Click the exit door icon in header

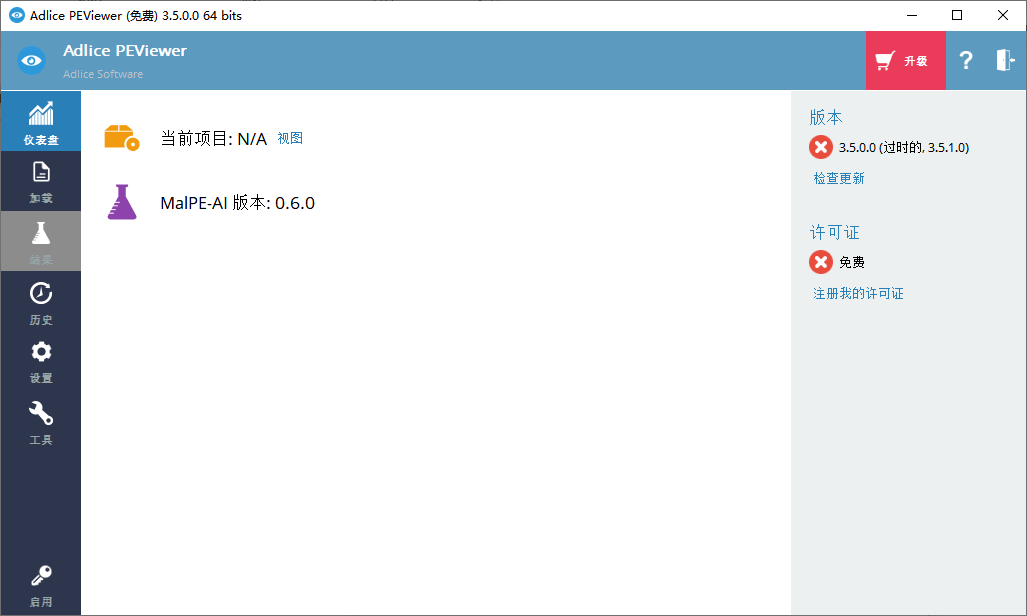click(1005, 60)
